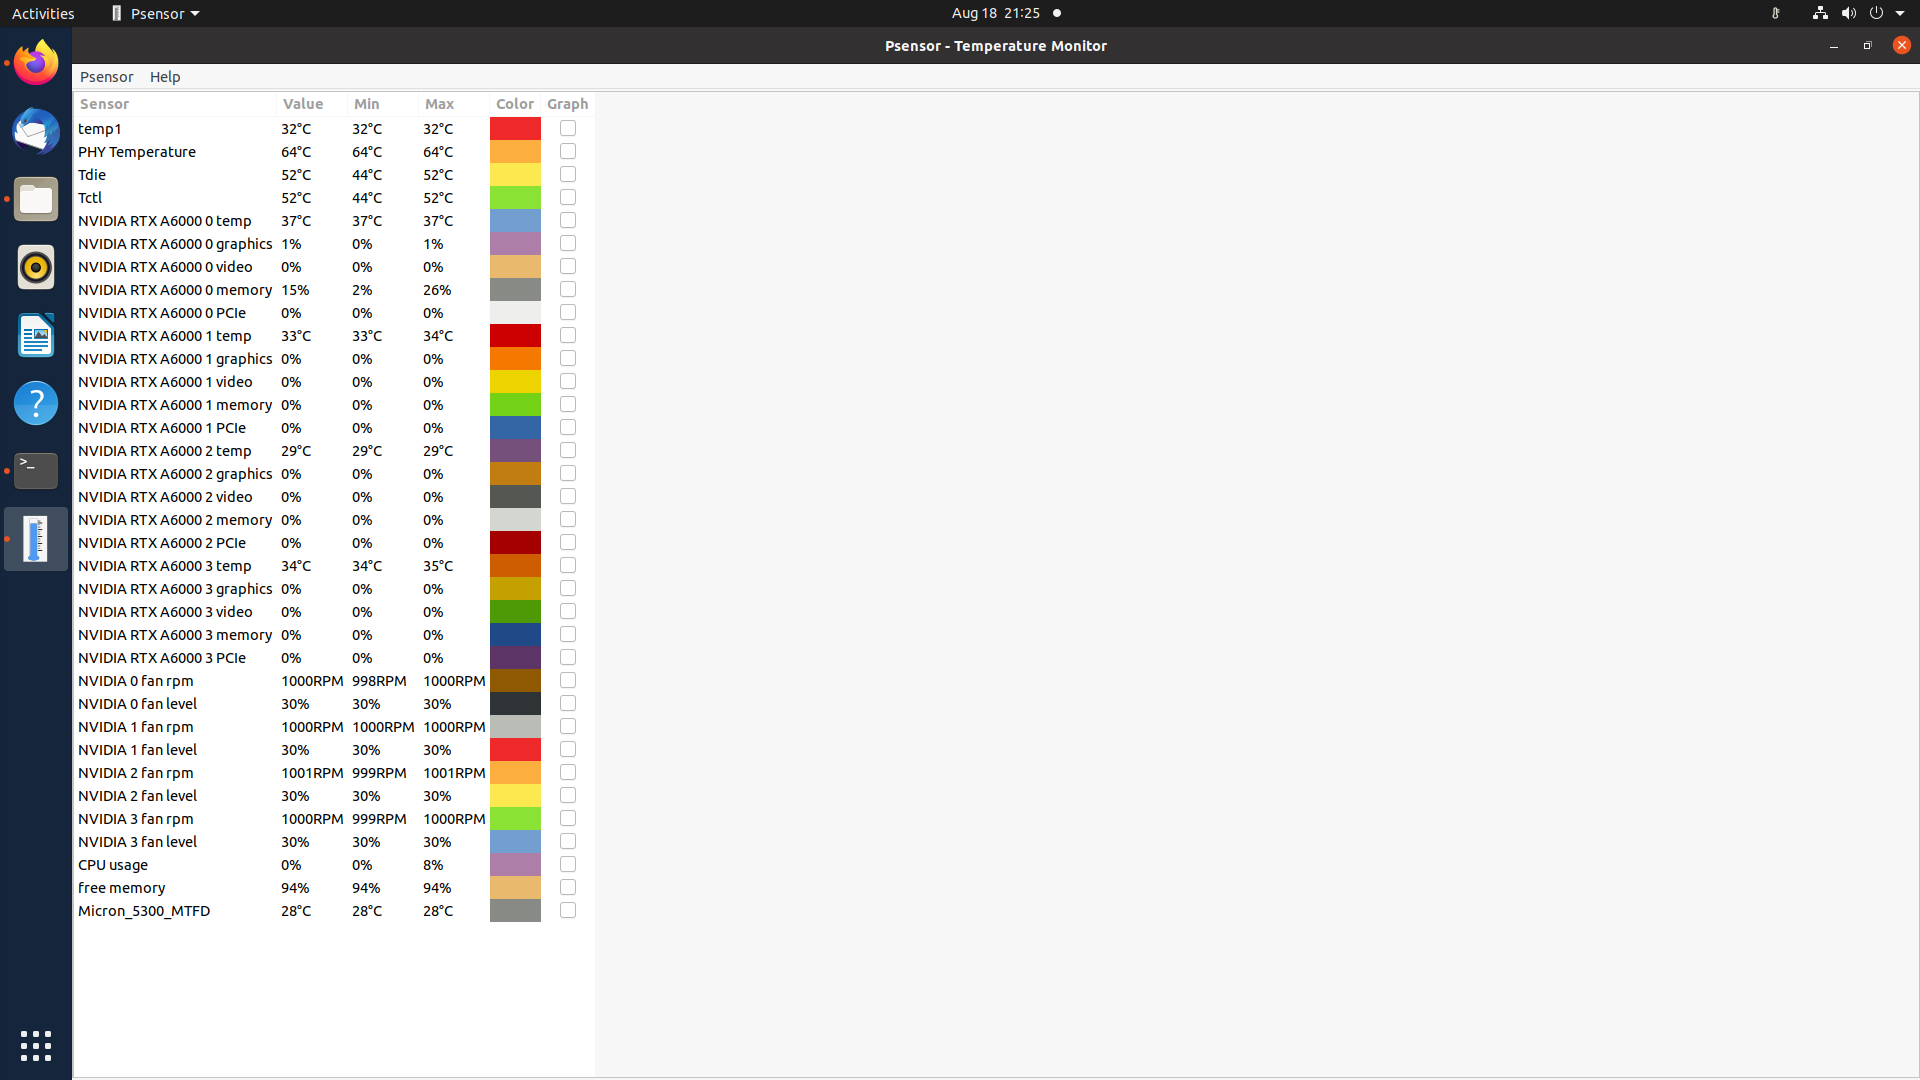Sort by the Value column header
1920x1080 pixels.
pyautogui.click(x=312, y=104)
